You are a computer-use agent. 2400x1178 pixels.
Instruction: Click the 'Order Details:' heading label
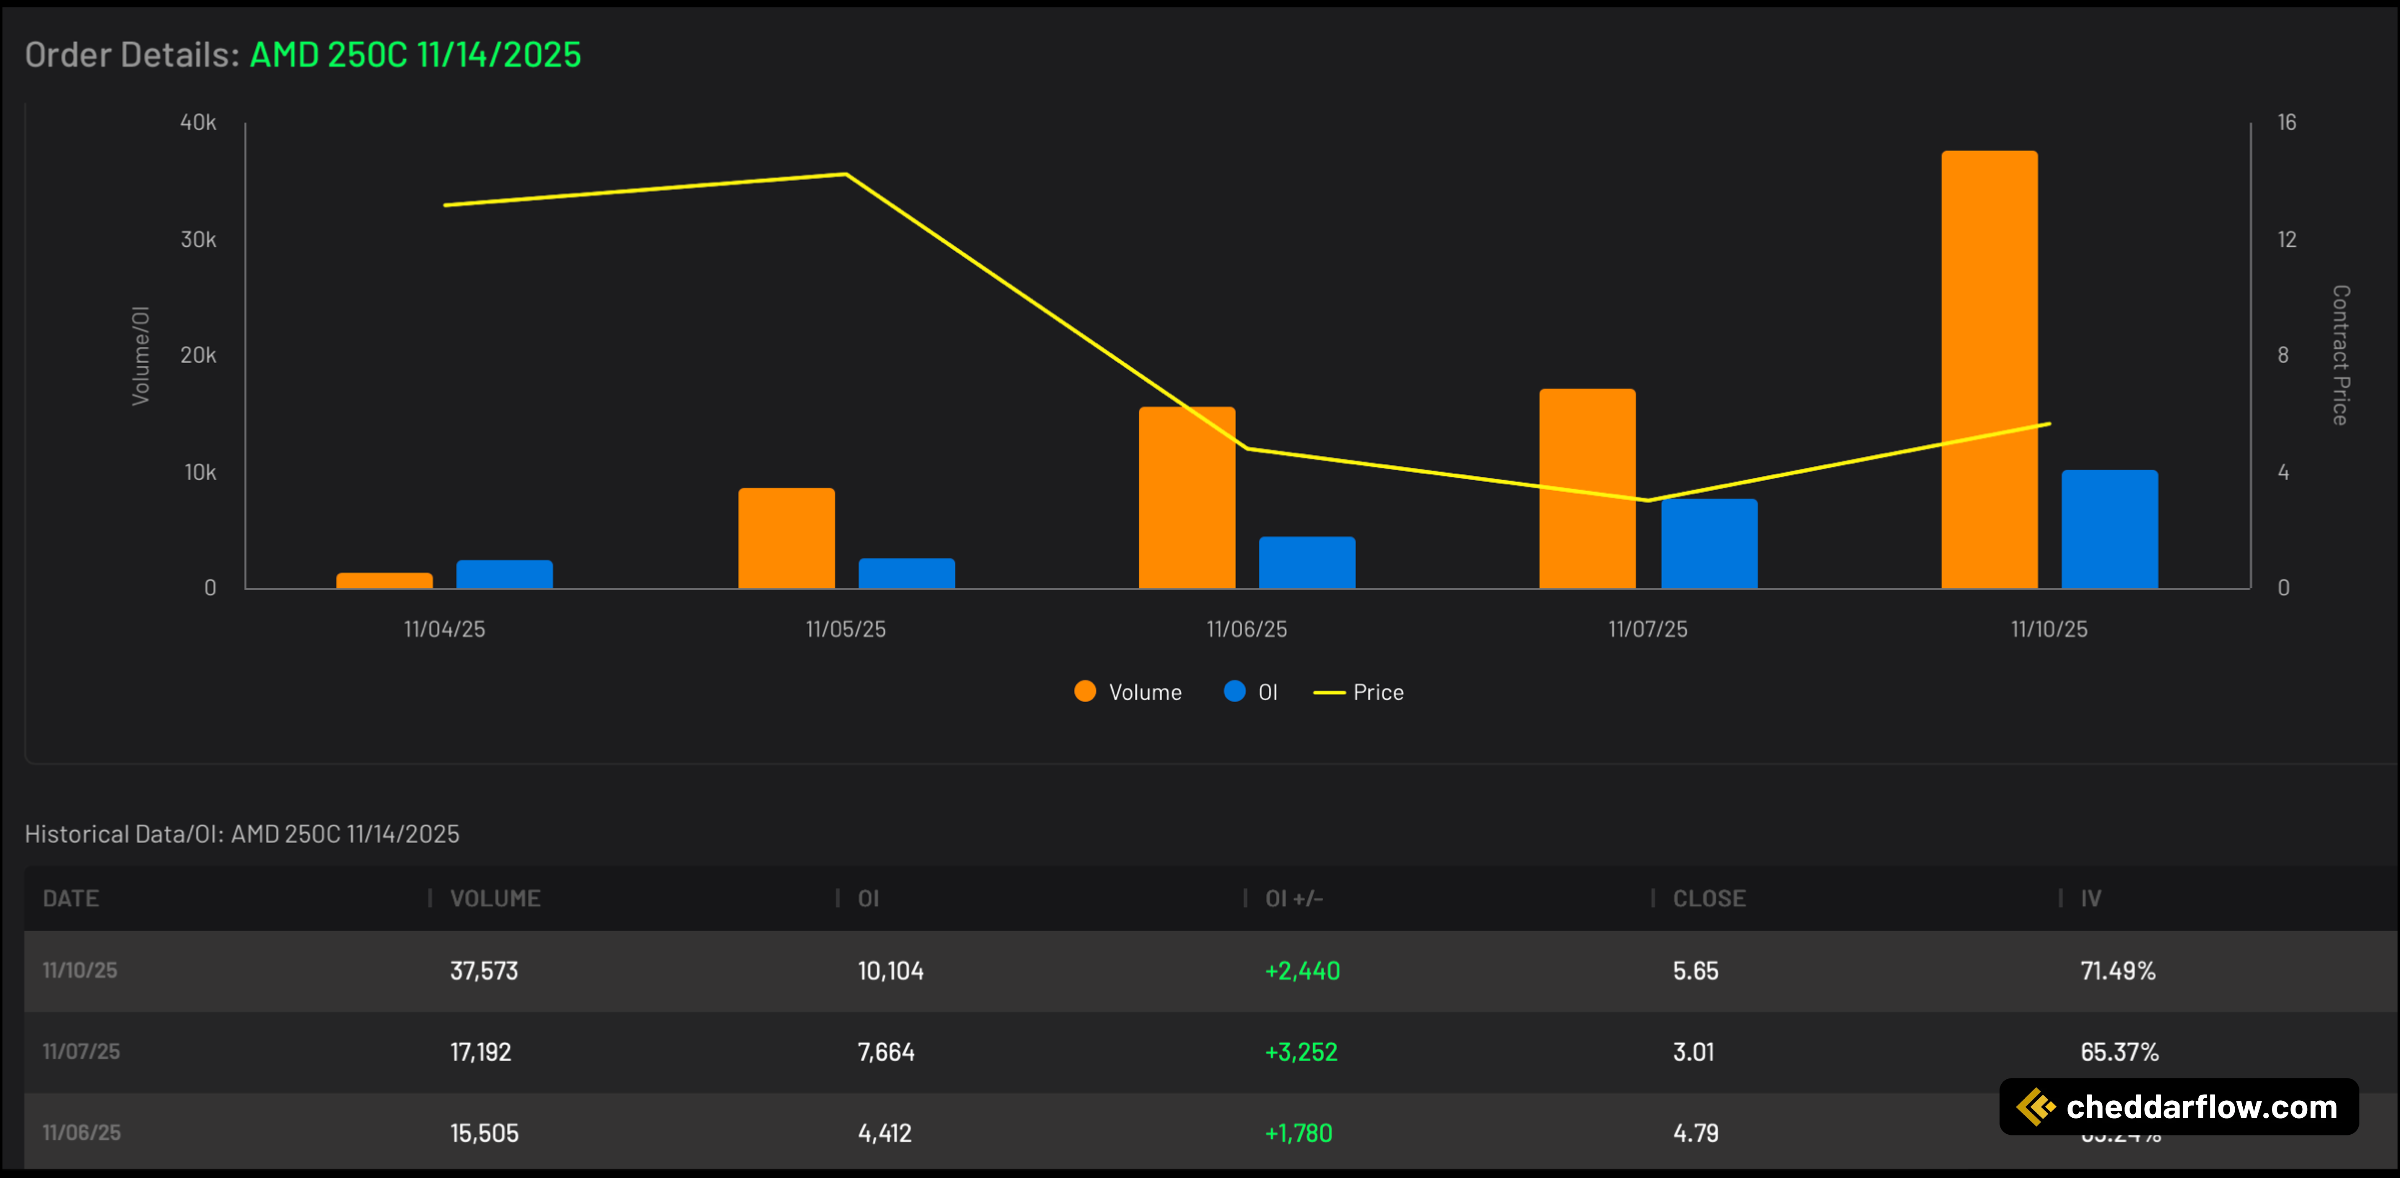coord(132,54)
